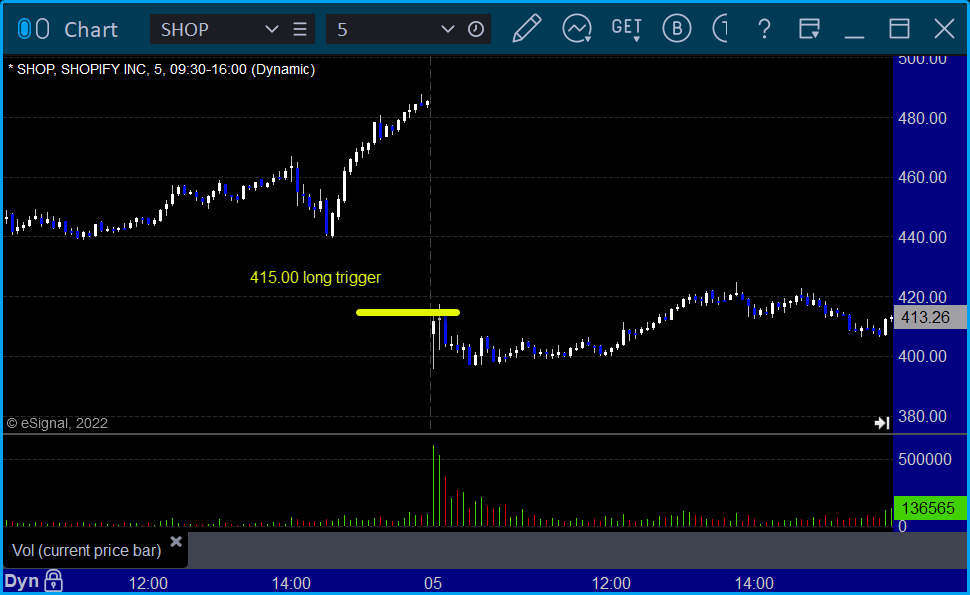Expand the interval dropdown arrow

pyautogui.click(x=447, y=29)
